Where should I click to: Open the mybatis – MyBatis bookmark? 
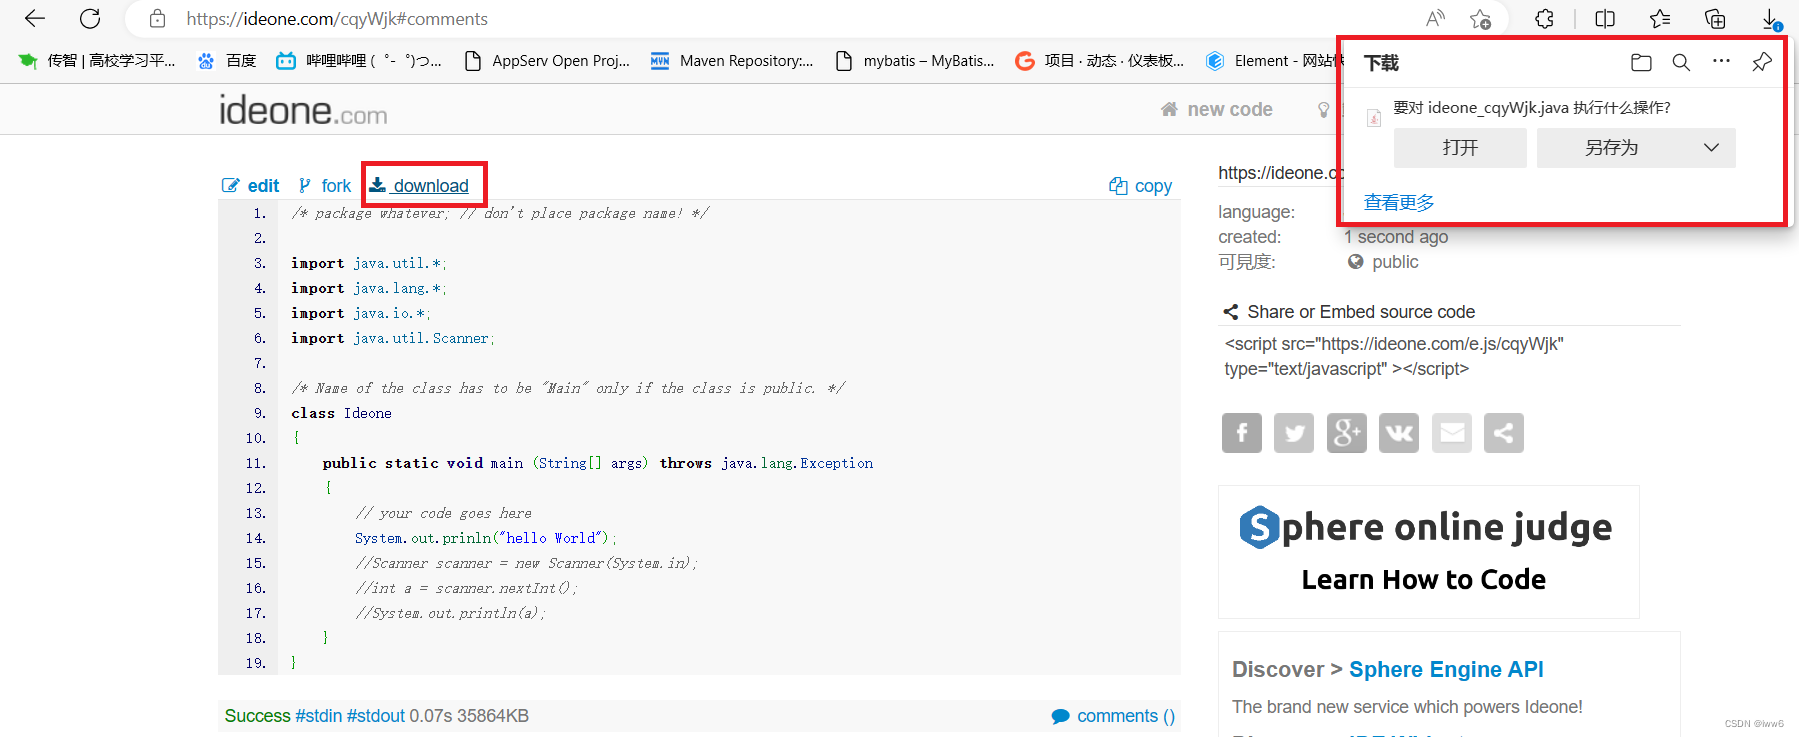(915, 61)
